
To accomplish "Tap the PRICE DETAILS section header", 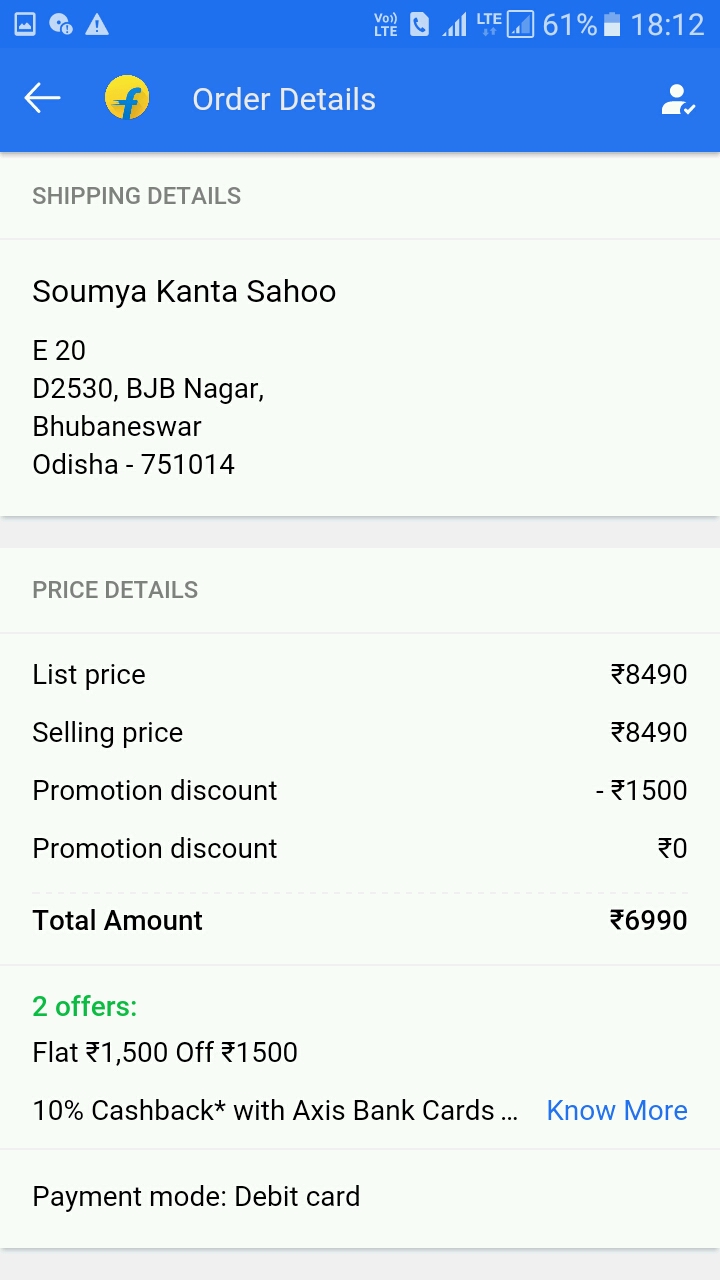I will click(115, 590).
